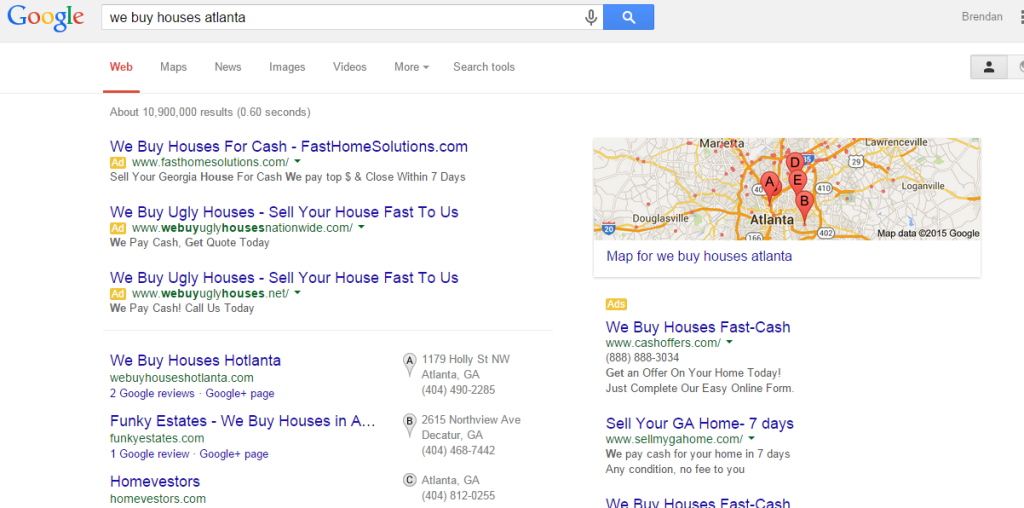Open 2 Google reviews link

152,394
